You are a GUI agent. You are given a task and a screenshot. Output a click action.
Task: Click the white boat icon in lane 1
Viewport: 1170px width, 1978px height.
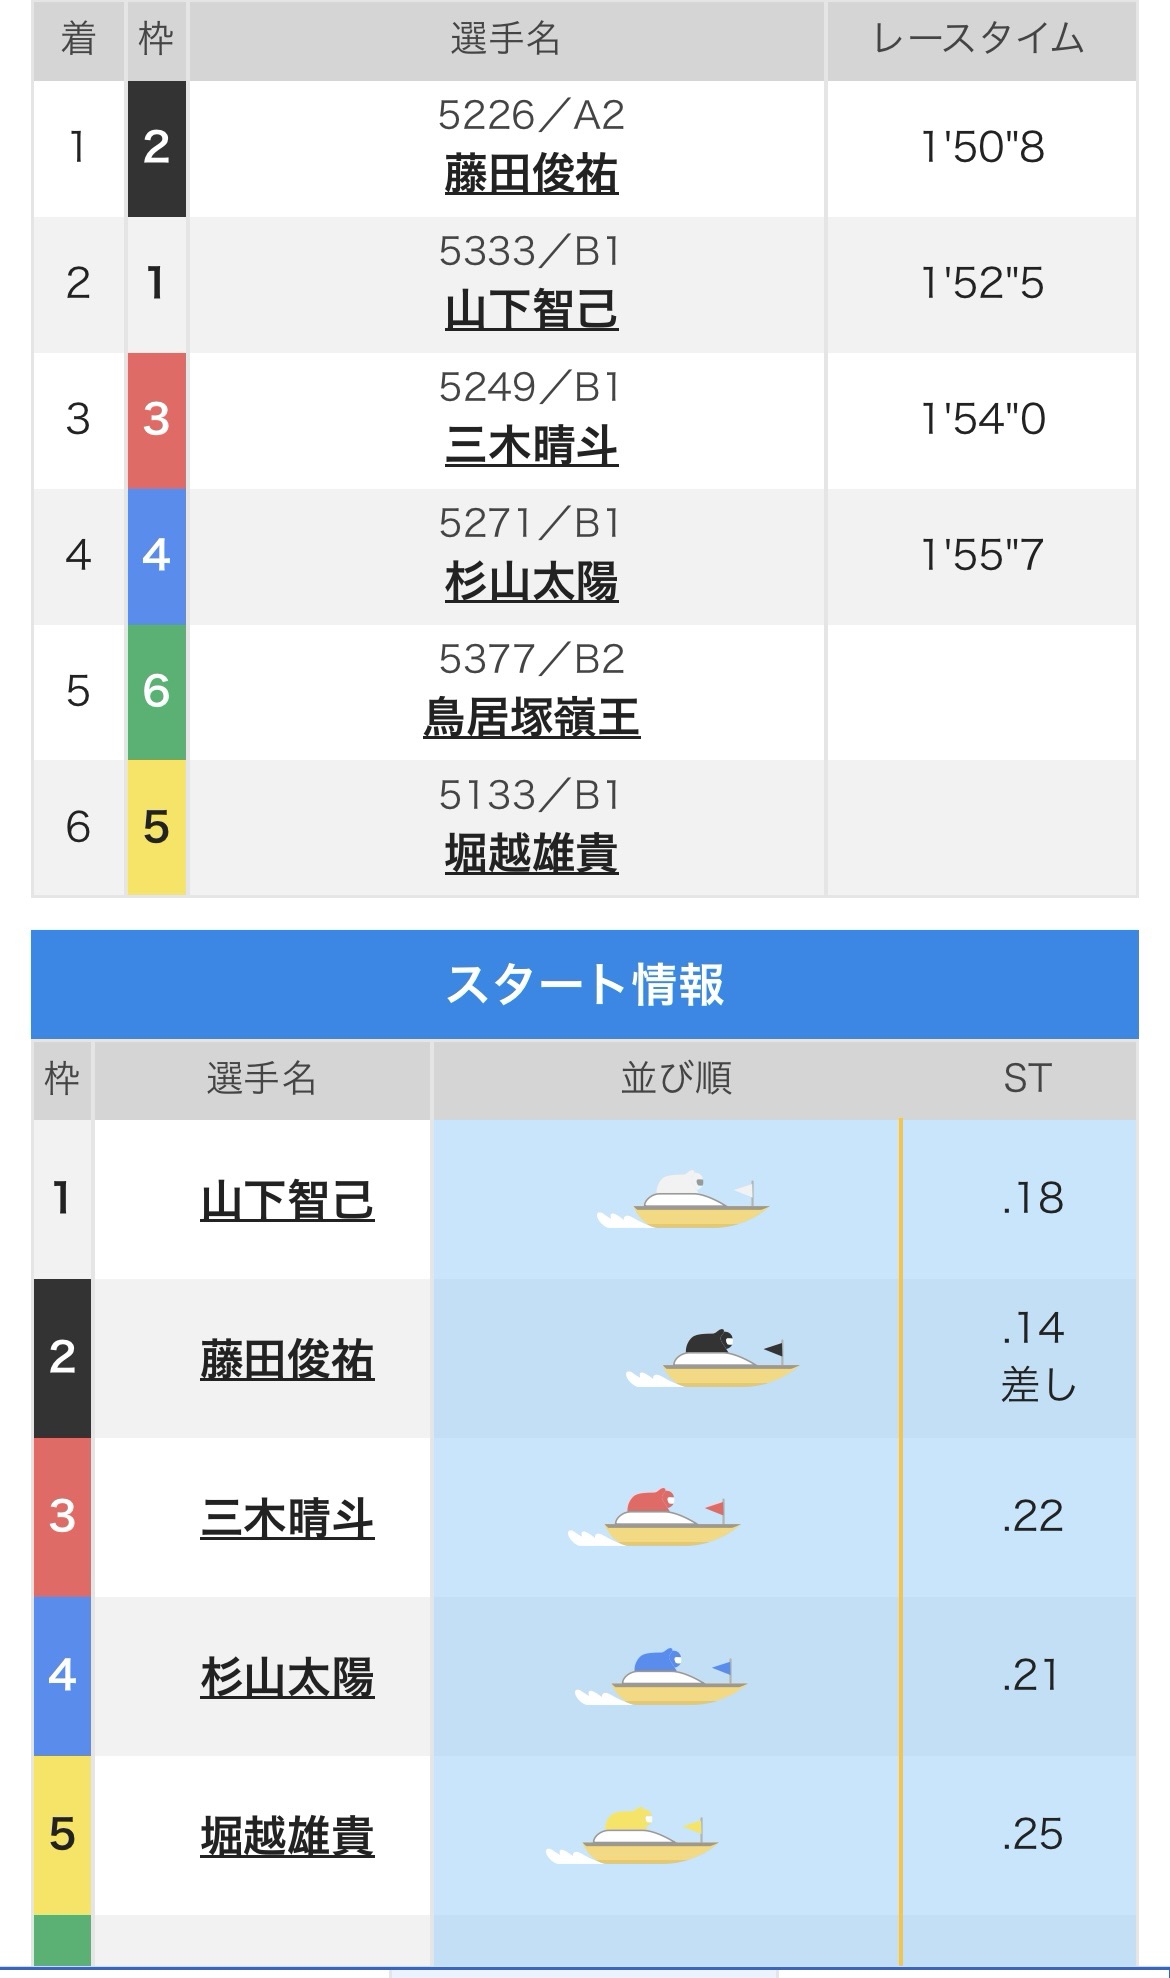(685, 1201)
